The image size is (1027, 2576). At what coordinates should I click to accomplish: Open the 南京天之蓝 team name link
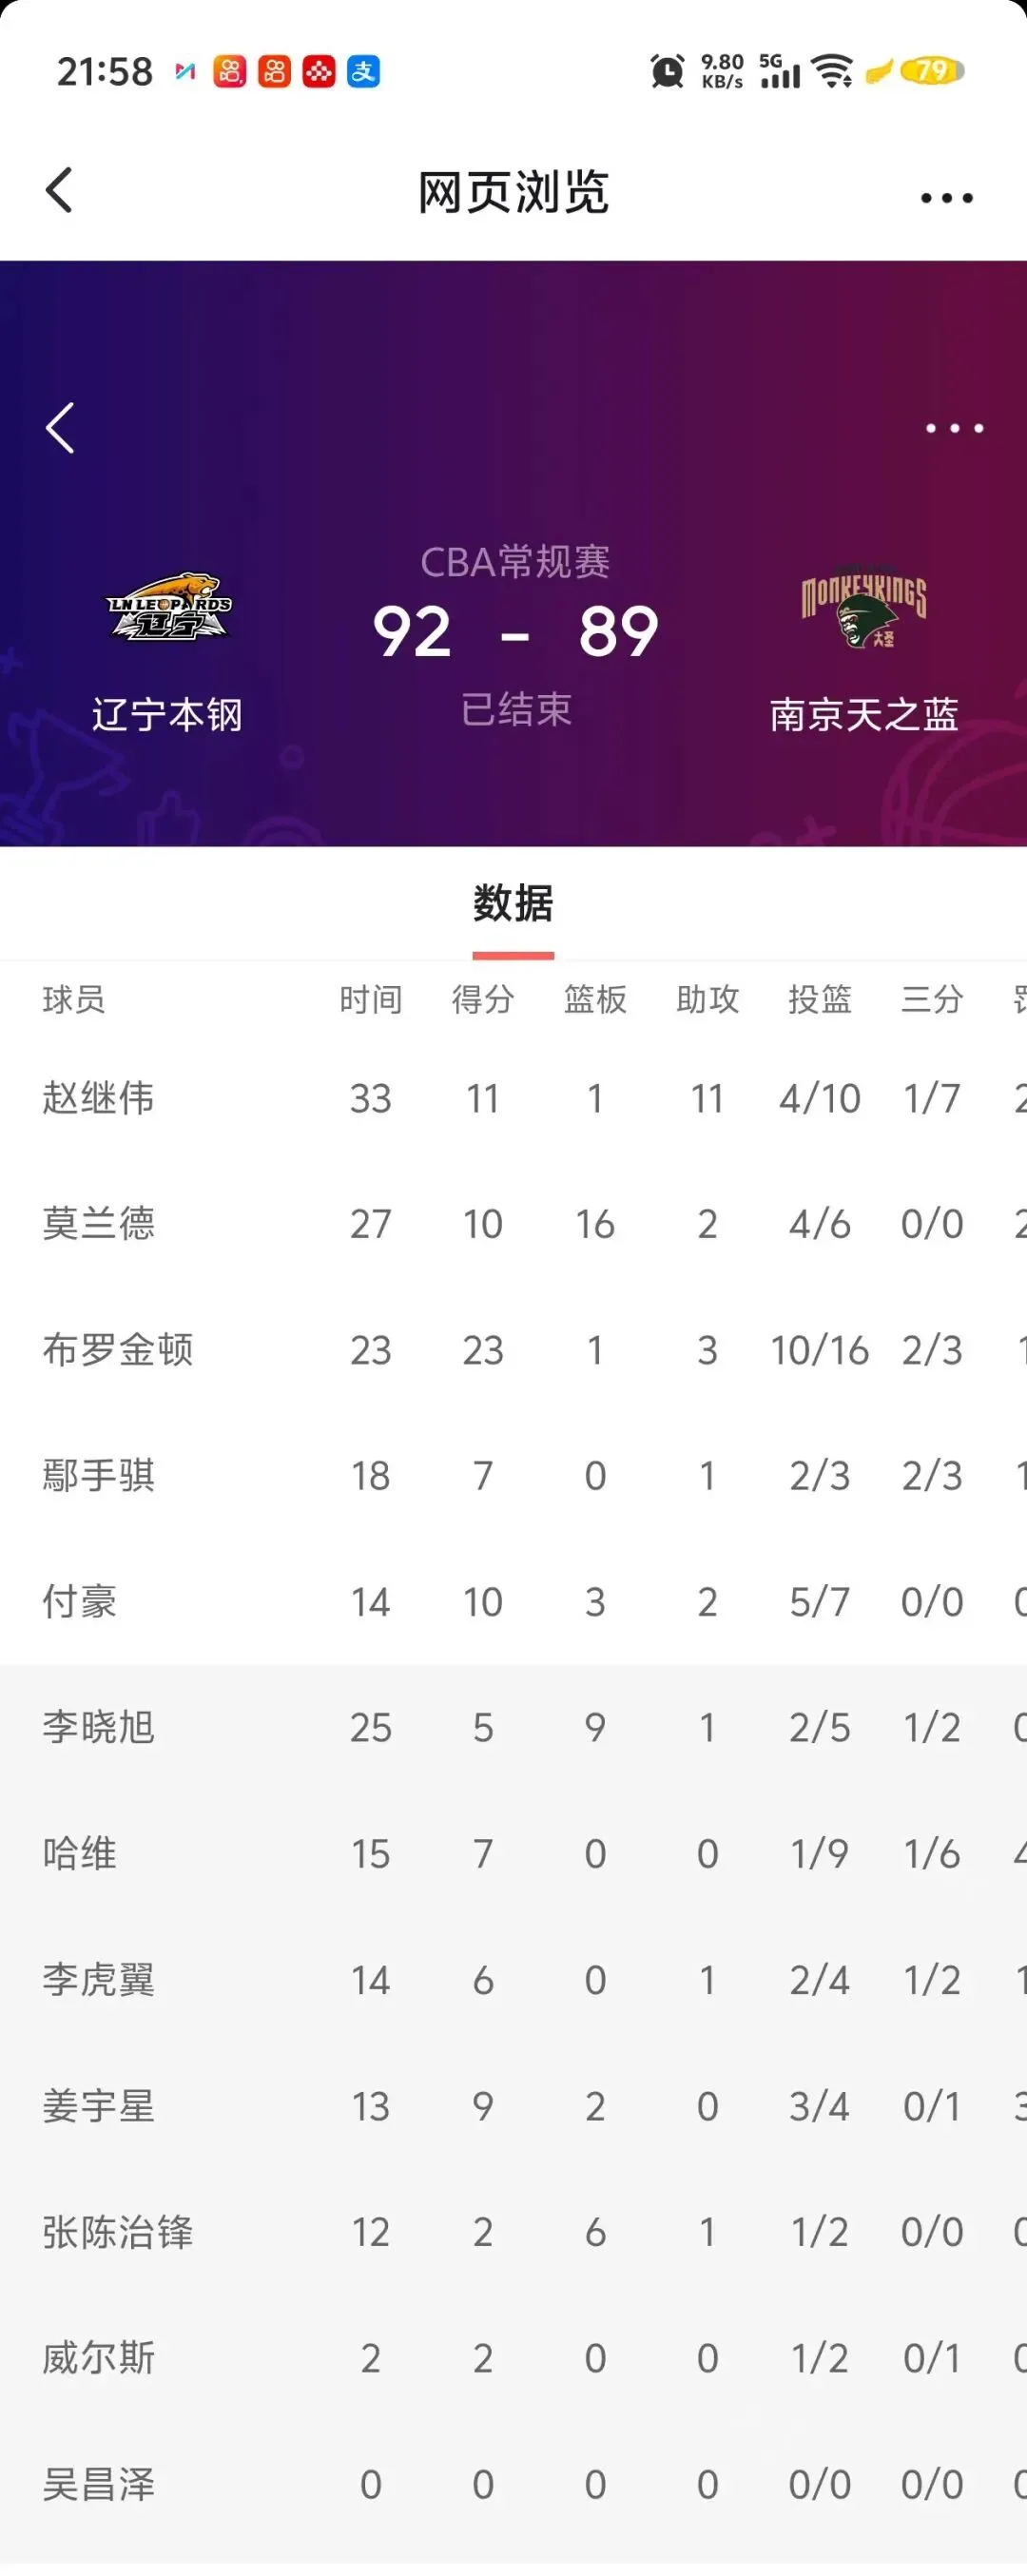[x=863, y=715]
